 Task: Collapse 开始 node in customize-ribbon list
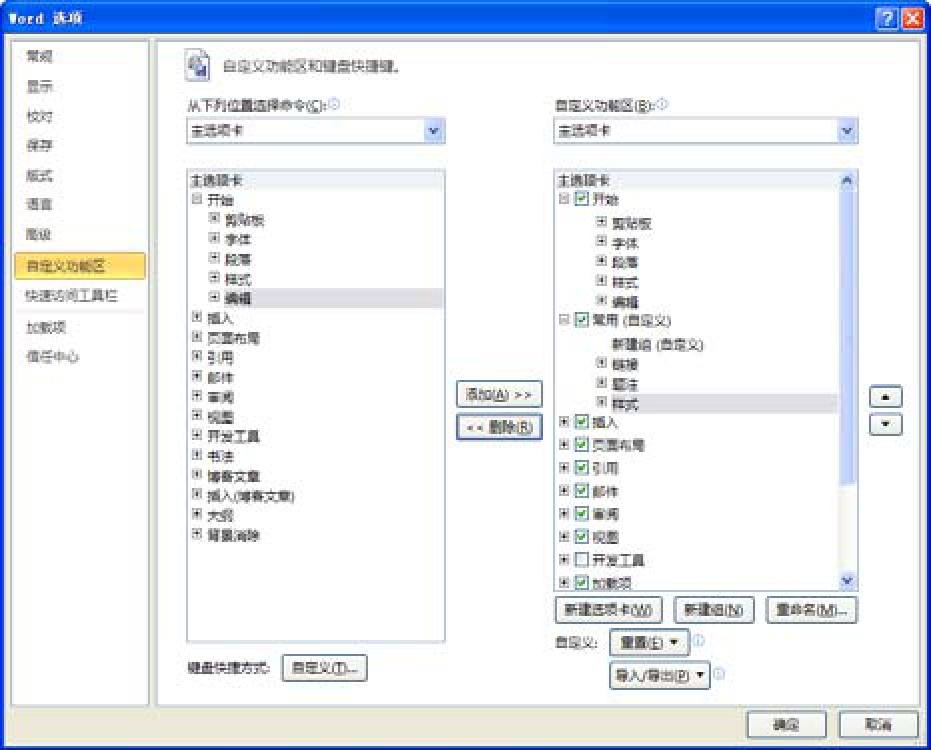[564, 198]
